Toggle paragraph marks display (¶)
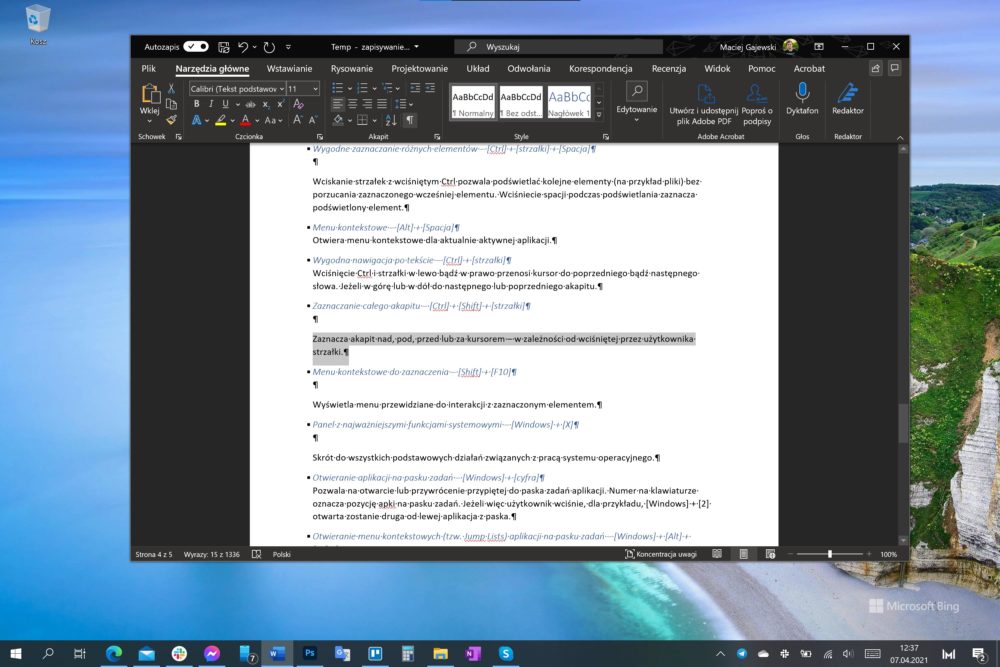Viewport: 1000px width, 667px height. coord(410,120)
